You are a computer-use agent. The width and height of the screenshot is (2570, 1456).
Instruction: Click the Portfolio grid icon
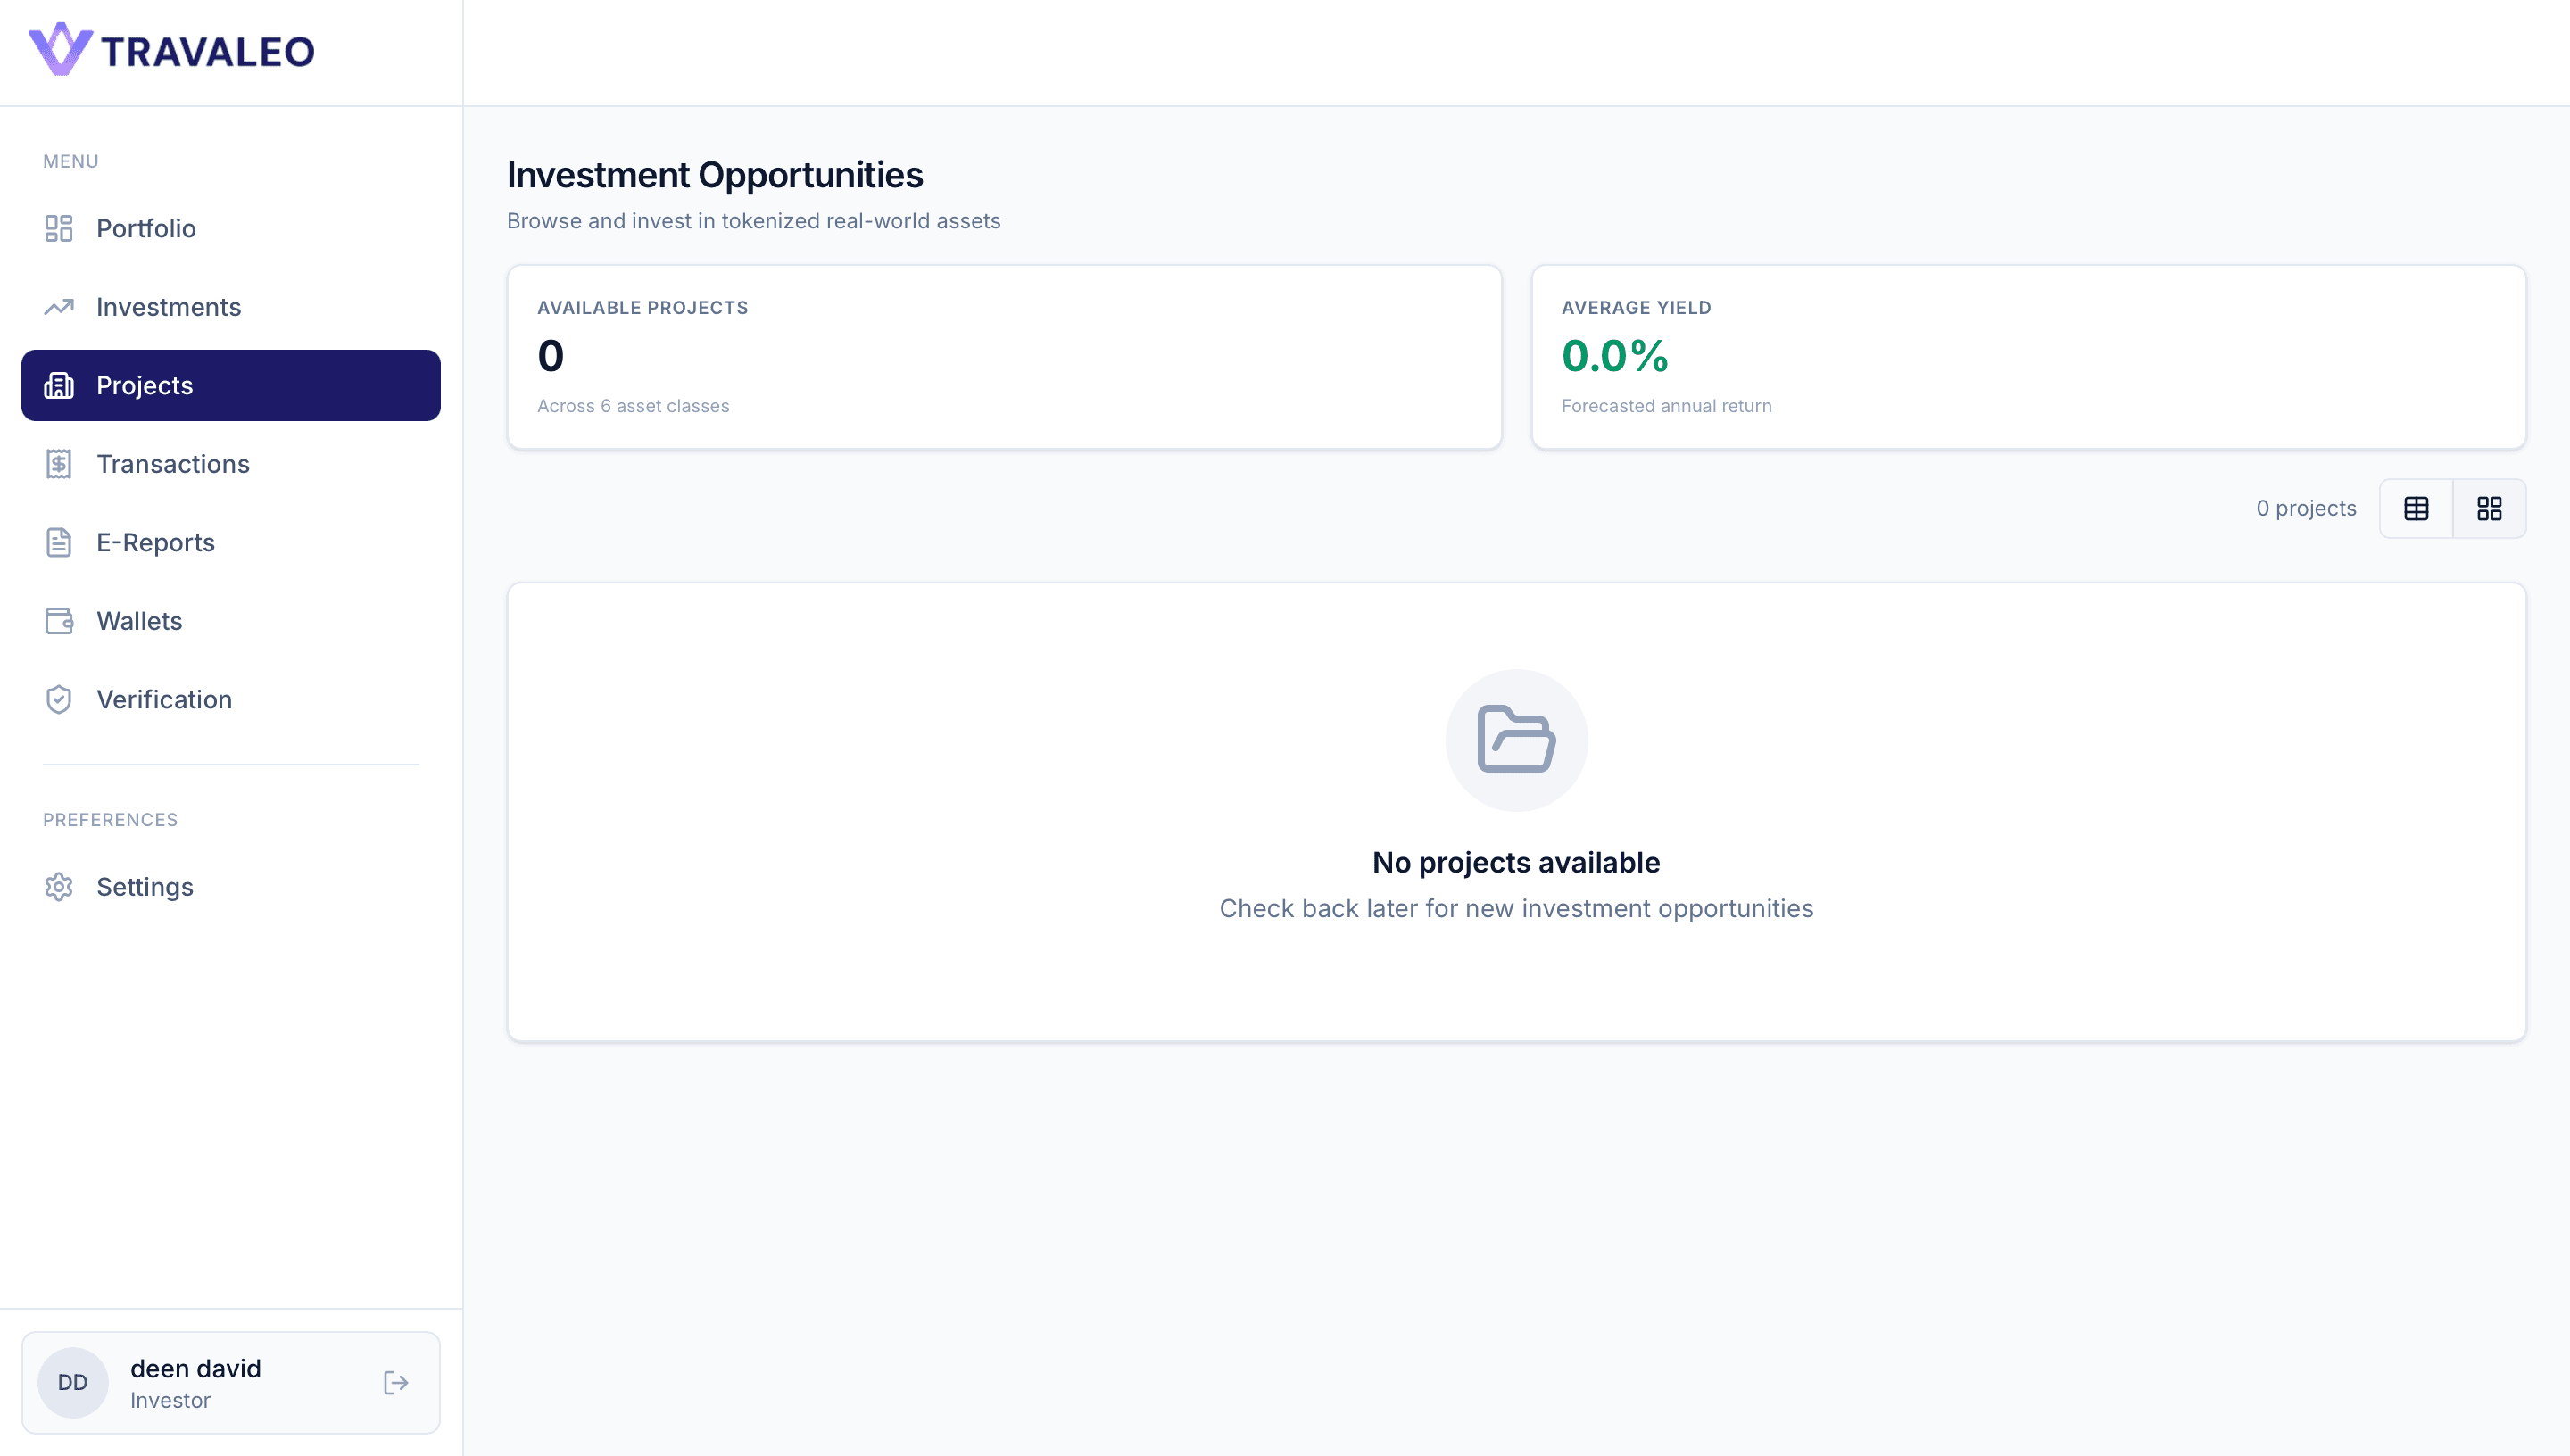tap(59, 228)
